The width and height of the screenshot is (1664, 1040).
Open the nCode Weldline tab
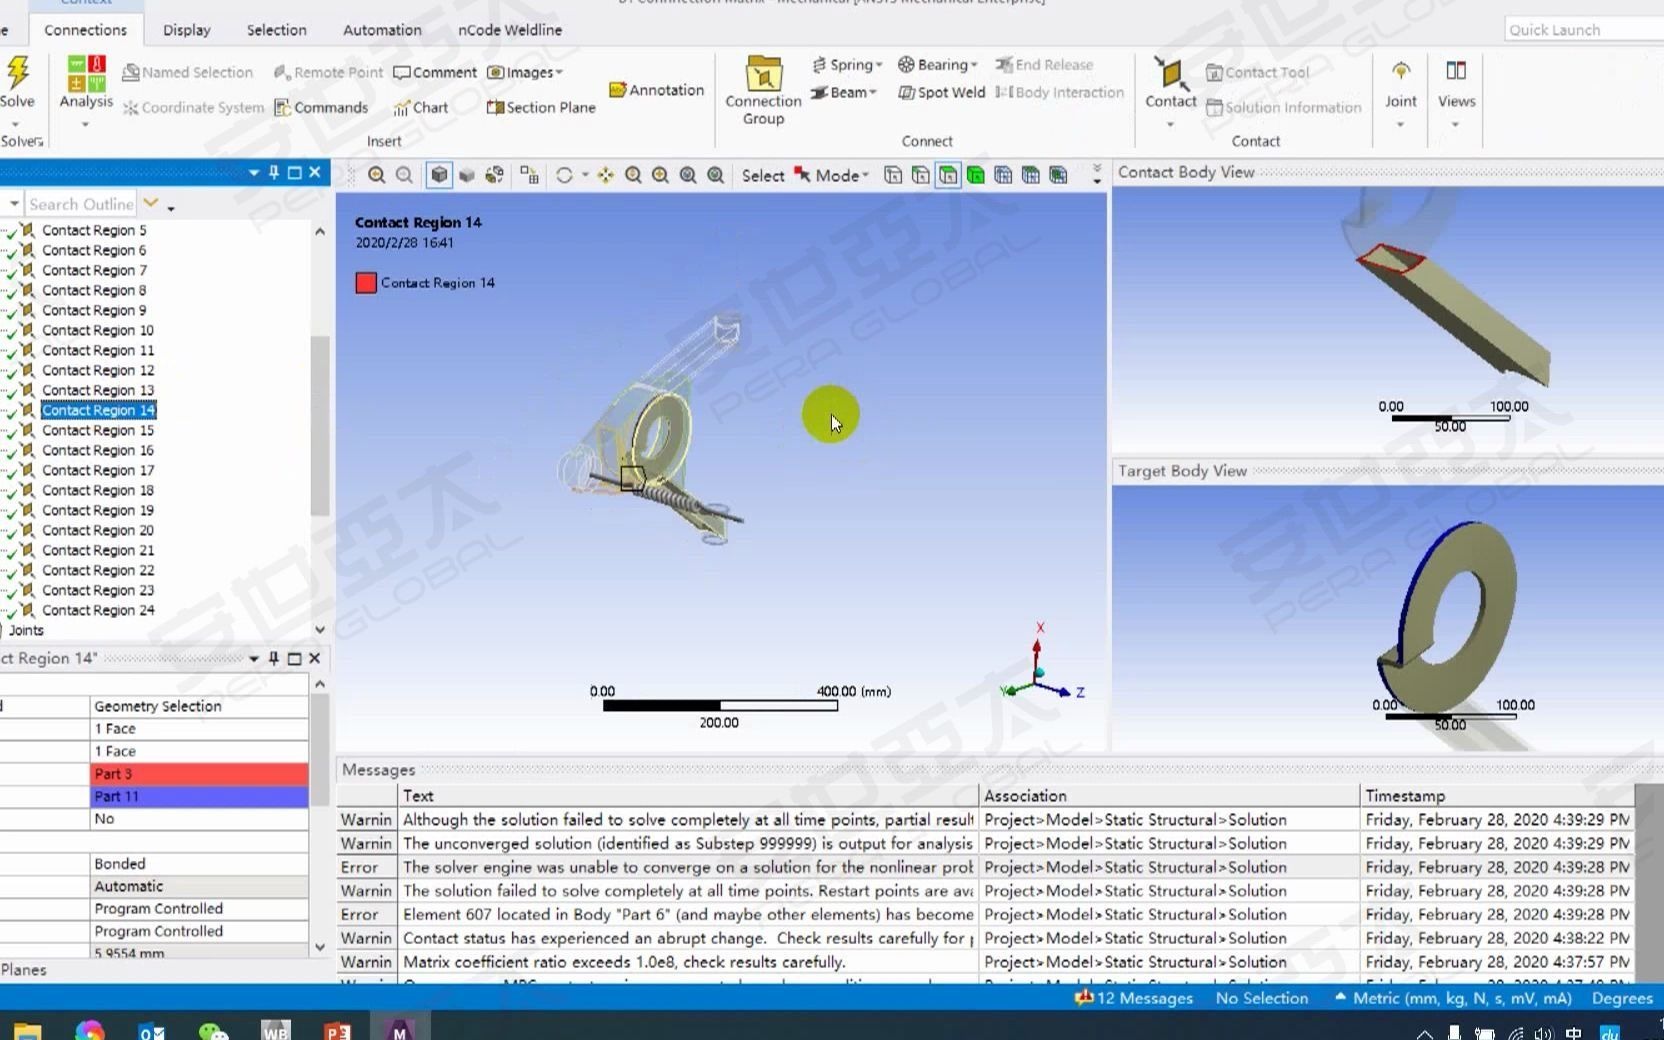point(510,30)
